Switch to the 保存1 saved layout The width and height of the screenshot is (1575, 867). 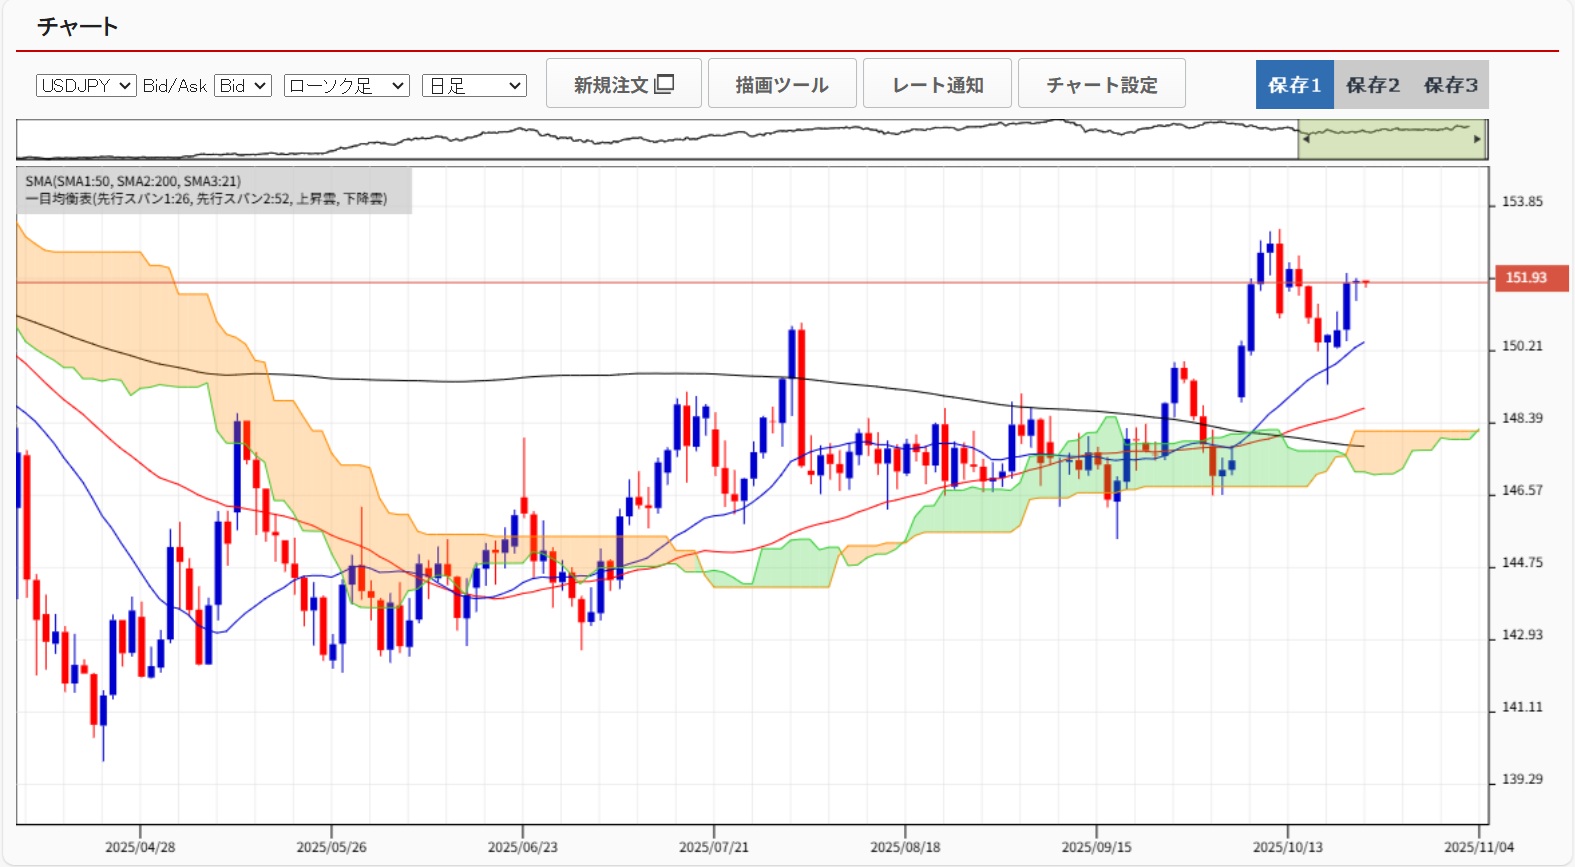(x=1294, y=85)
